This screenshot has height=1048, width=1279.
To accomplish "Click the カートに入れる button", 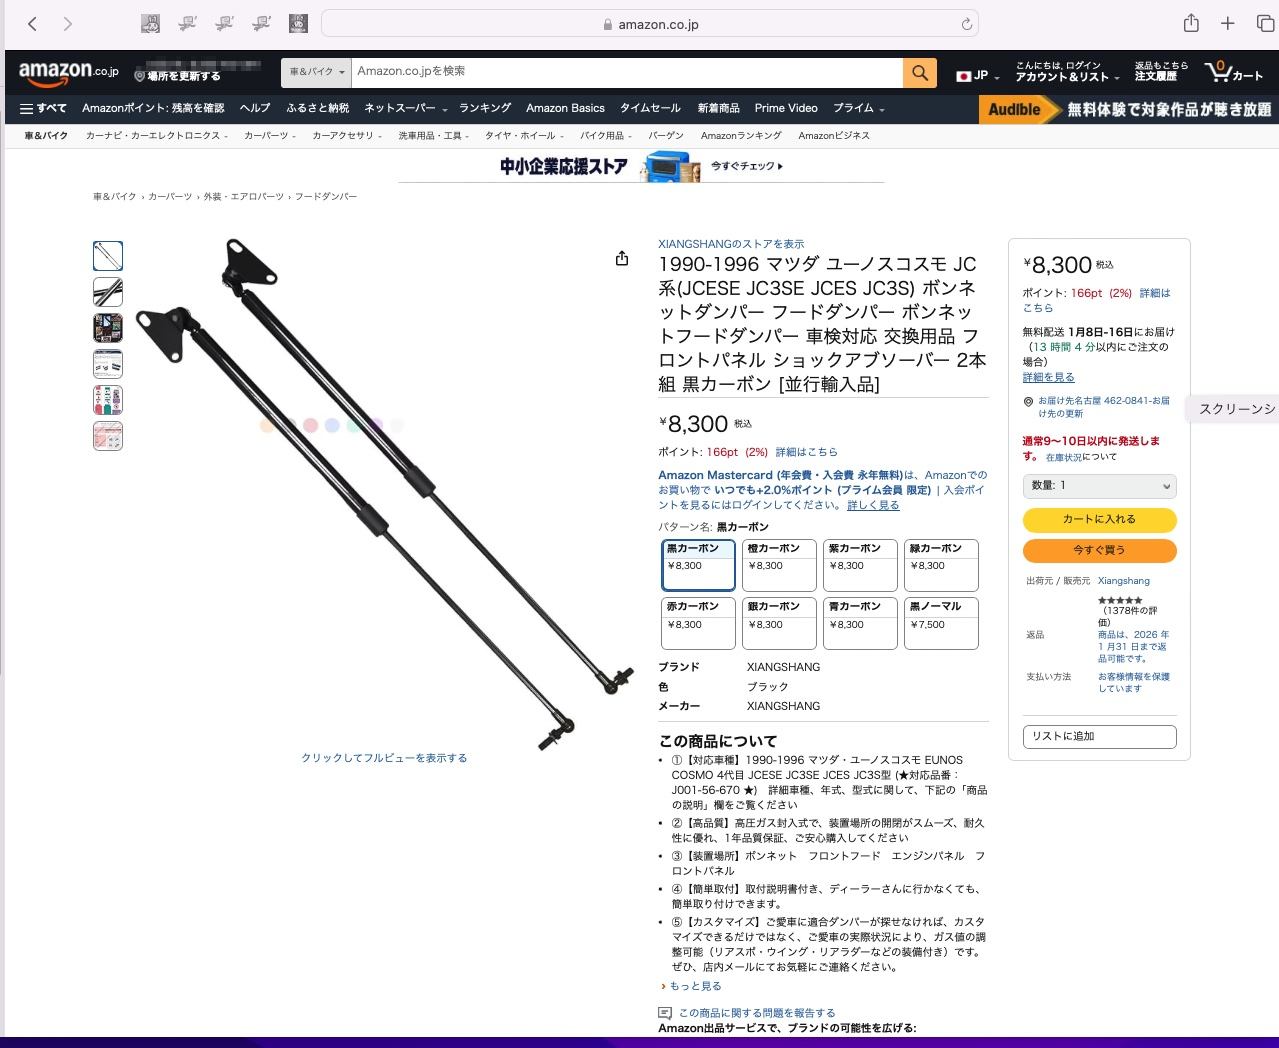I will [1099, 520].
